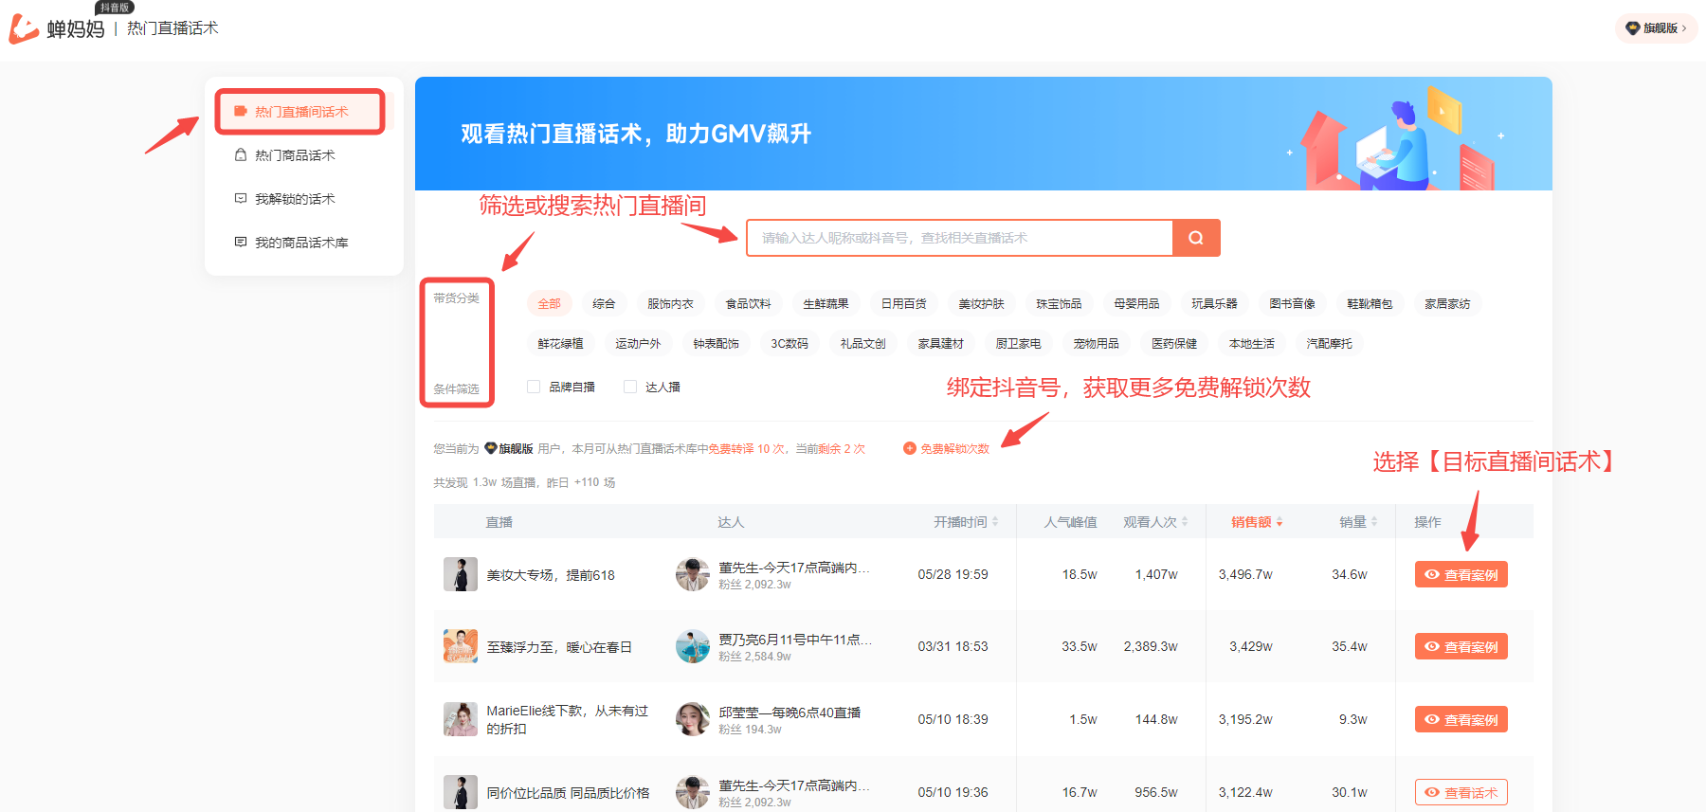Check the 达人播 checkbox
1706x812 pixels.
(630, 386)
